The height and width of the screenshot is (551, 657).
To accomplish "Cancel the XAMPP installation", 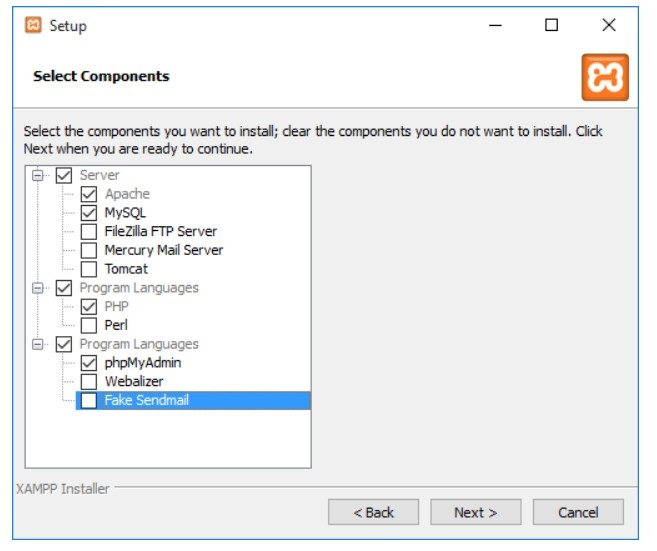I will point(578,512).
